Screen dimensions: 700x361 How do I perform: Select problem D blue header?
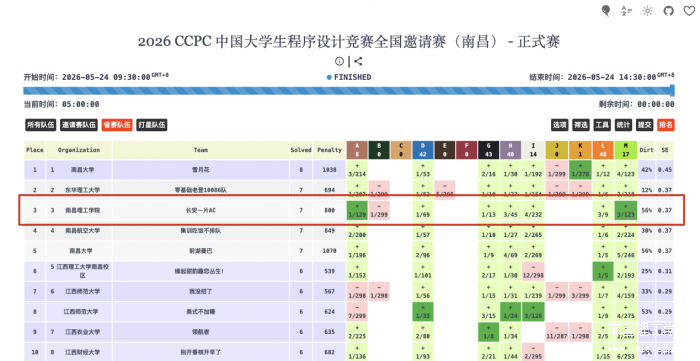(423, 150)
